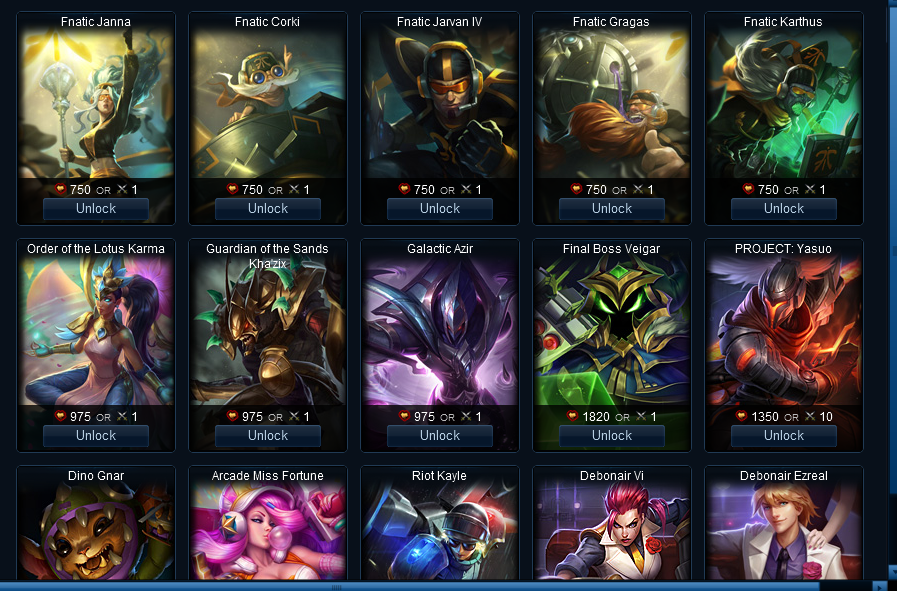Viewport: 897px width, 591px height.
Task: Unlock the Fnatic Karthus skin
Action: pos(784,209)
